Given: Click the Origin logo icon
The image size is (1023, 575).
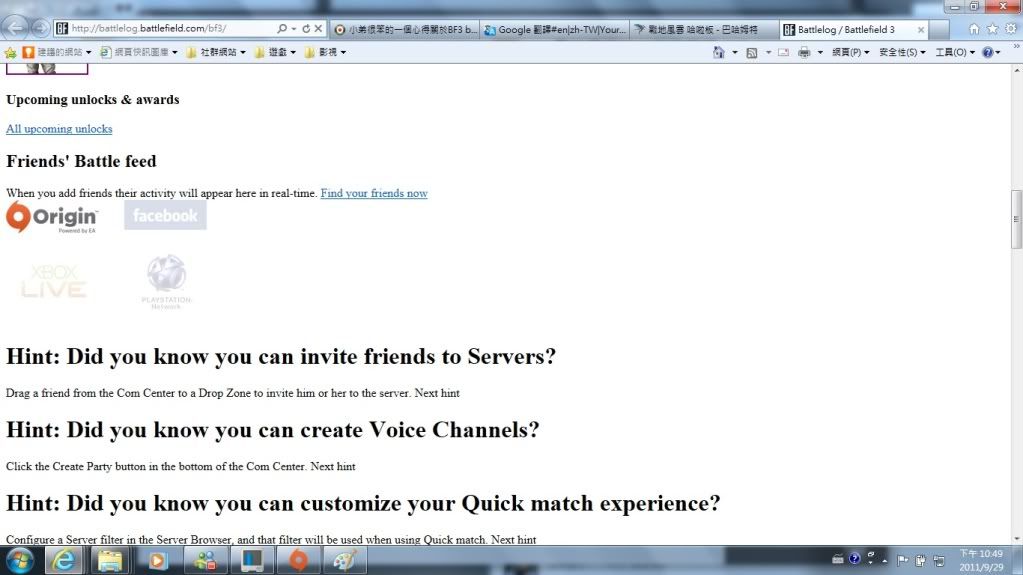Looking at the screenshot, I should coord(51,217).
